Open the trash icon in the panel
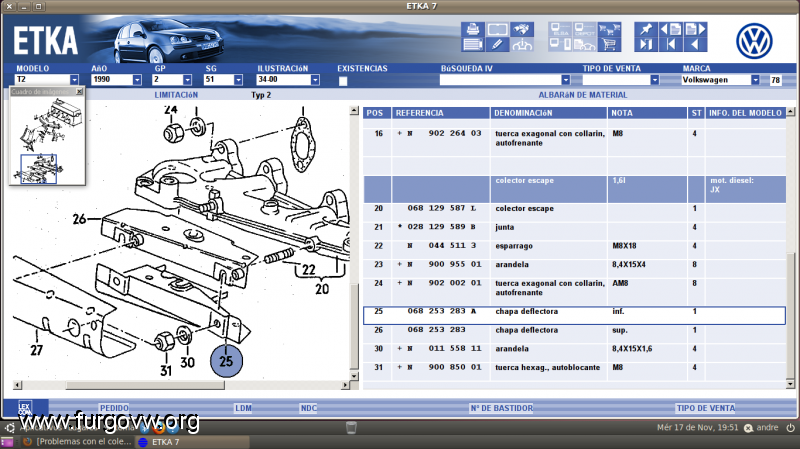Image resolution: width=800 pixels, height=449 pixels. (351, 427)
